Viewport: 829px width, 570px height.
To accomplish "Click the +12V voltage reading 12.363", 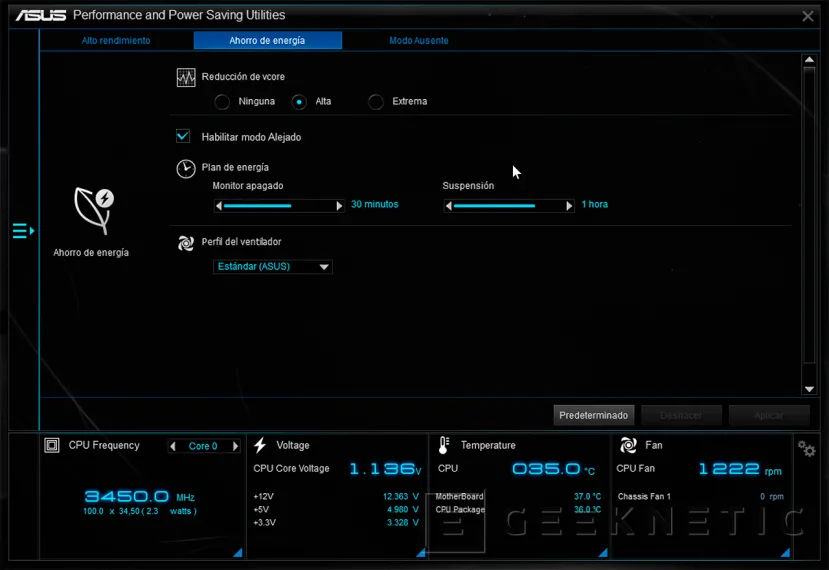I will [400, 497].
